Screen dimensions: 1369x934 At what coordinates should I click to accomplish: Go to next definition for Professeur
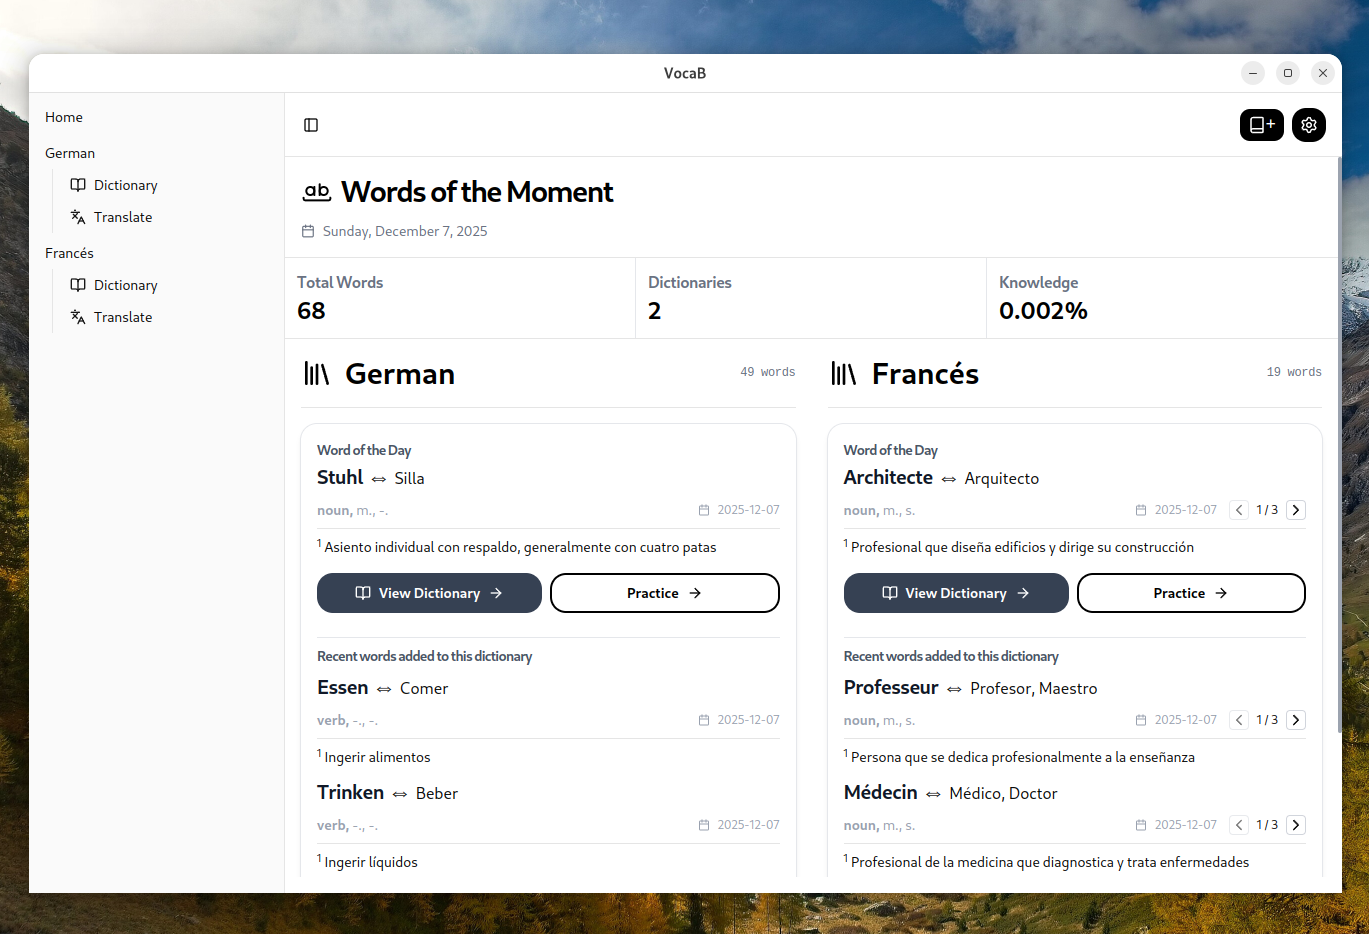[1296, 720]
